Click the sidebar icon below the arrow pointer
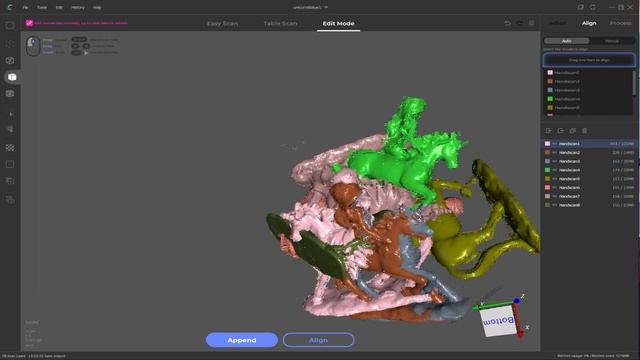Viewport: 640px width, 360px height. (x=10, y=129)
